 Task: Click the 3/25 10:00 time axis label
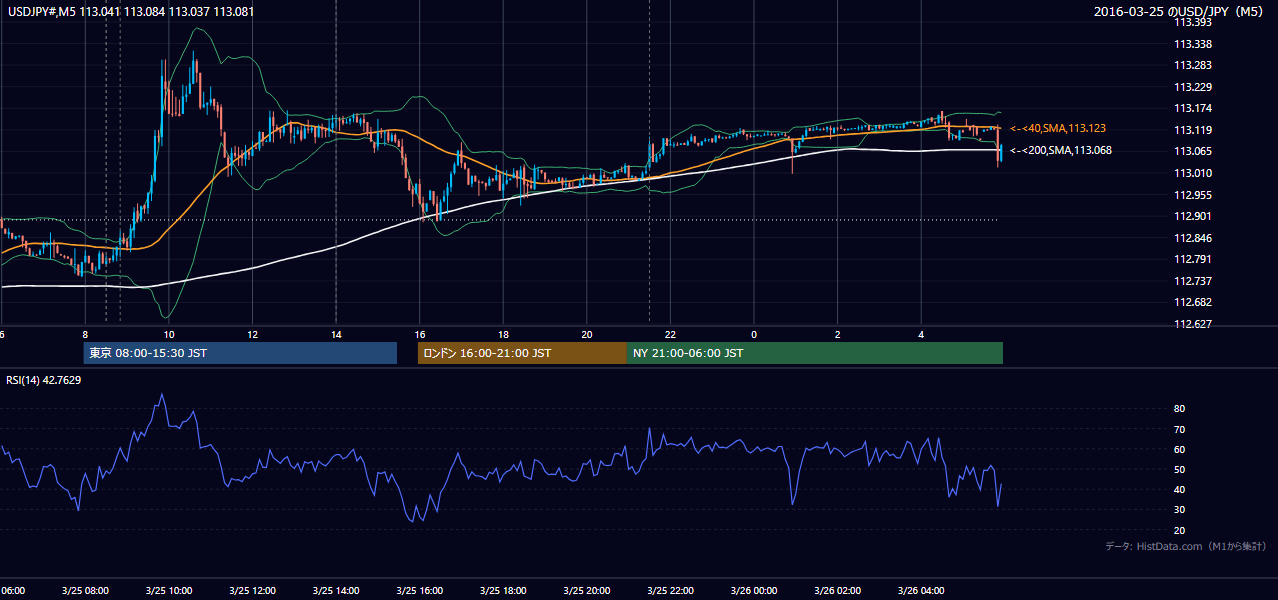point(169,591)
